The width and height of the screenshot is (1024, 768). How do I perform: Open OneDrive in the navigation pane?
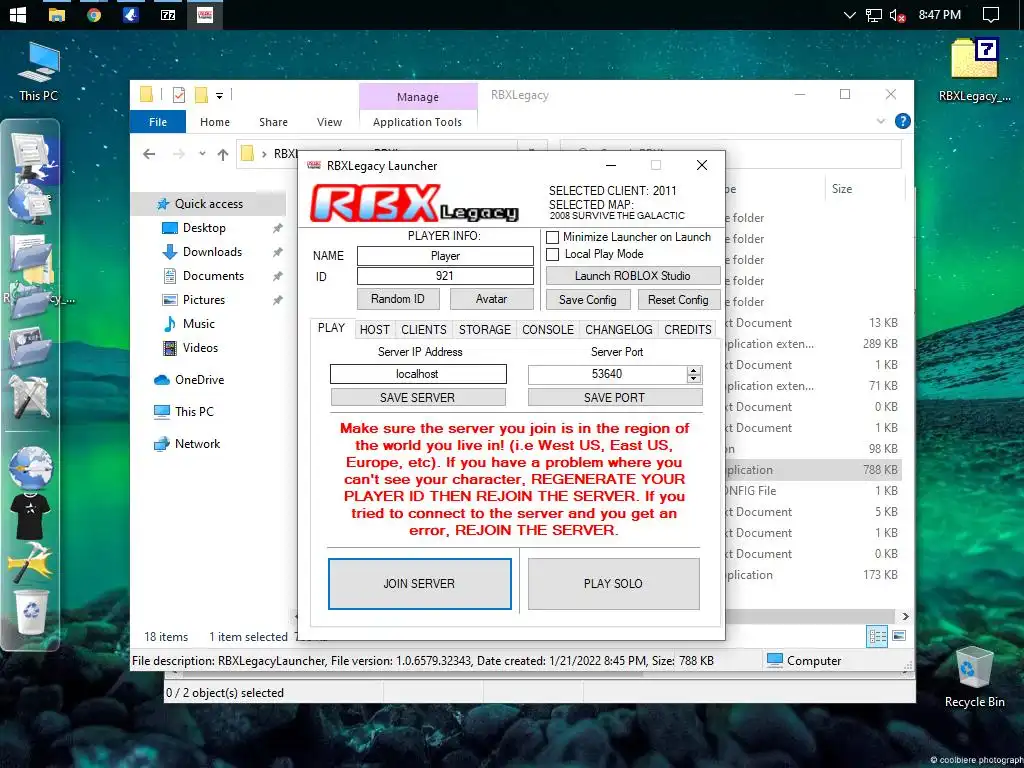pyautogui.click(x=199, y=379)
